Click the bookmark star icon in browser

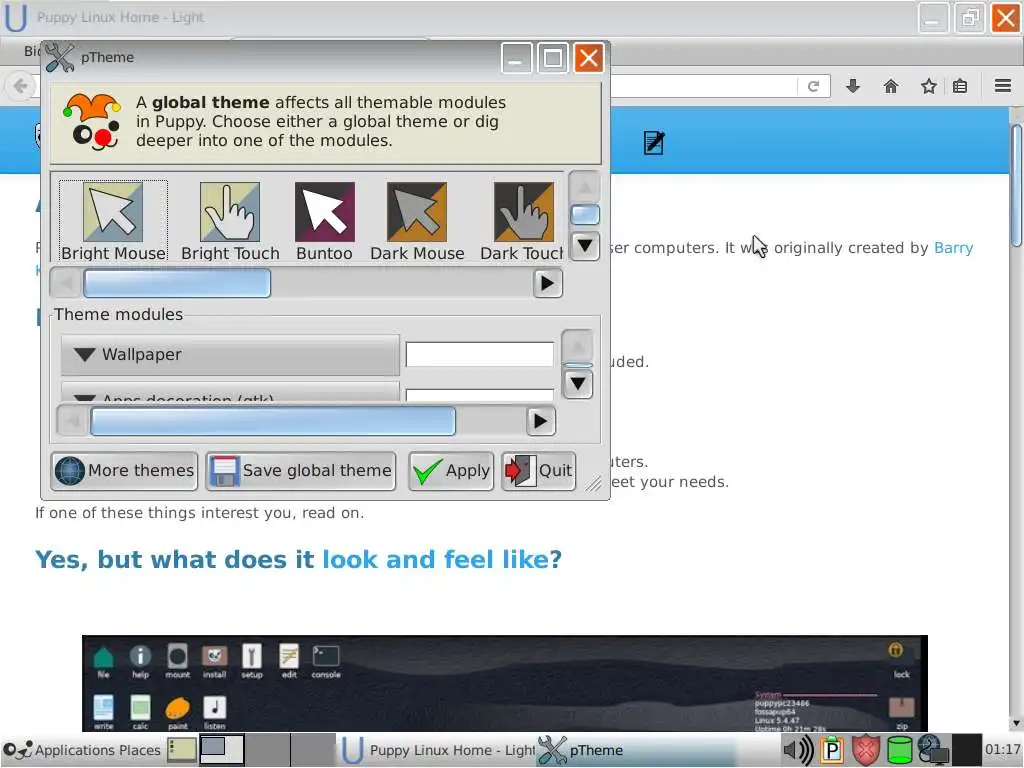tap(929, 86)
